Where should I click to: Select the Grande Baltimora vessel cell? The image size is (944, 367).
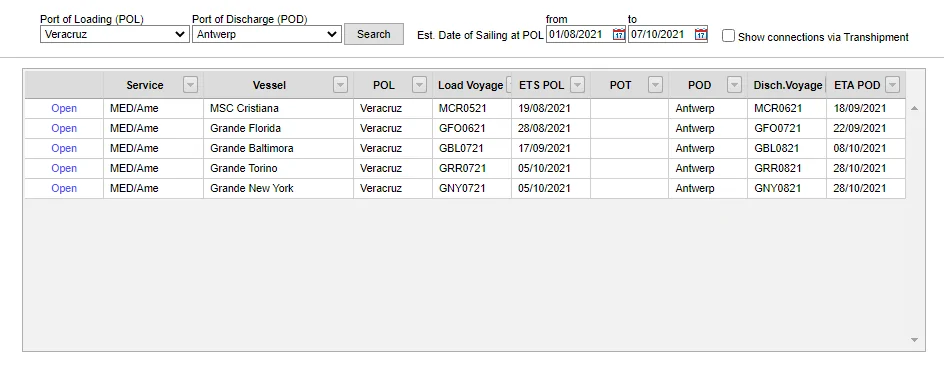coord(278,149)
